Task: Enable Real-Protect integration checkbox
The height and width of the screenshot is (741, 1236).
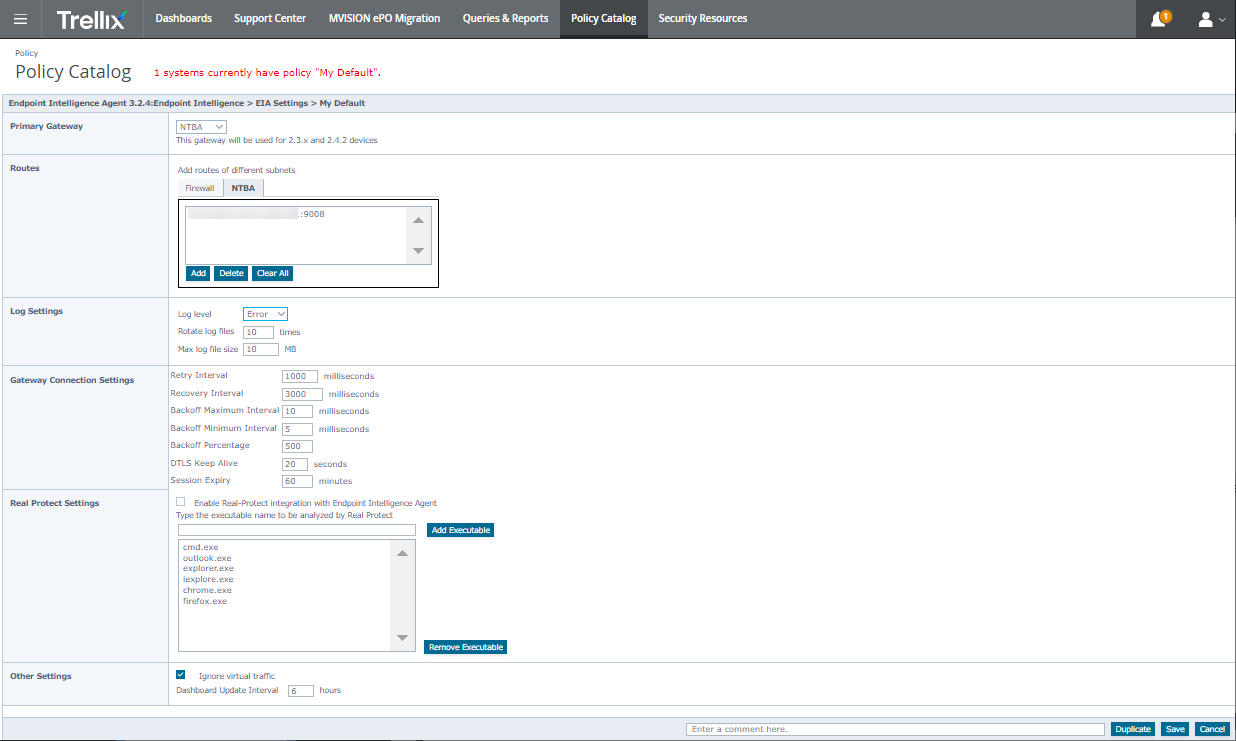Action: [181, 502]
